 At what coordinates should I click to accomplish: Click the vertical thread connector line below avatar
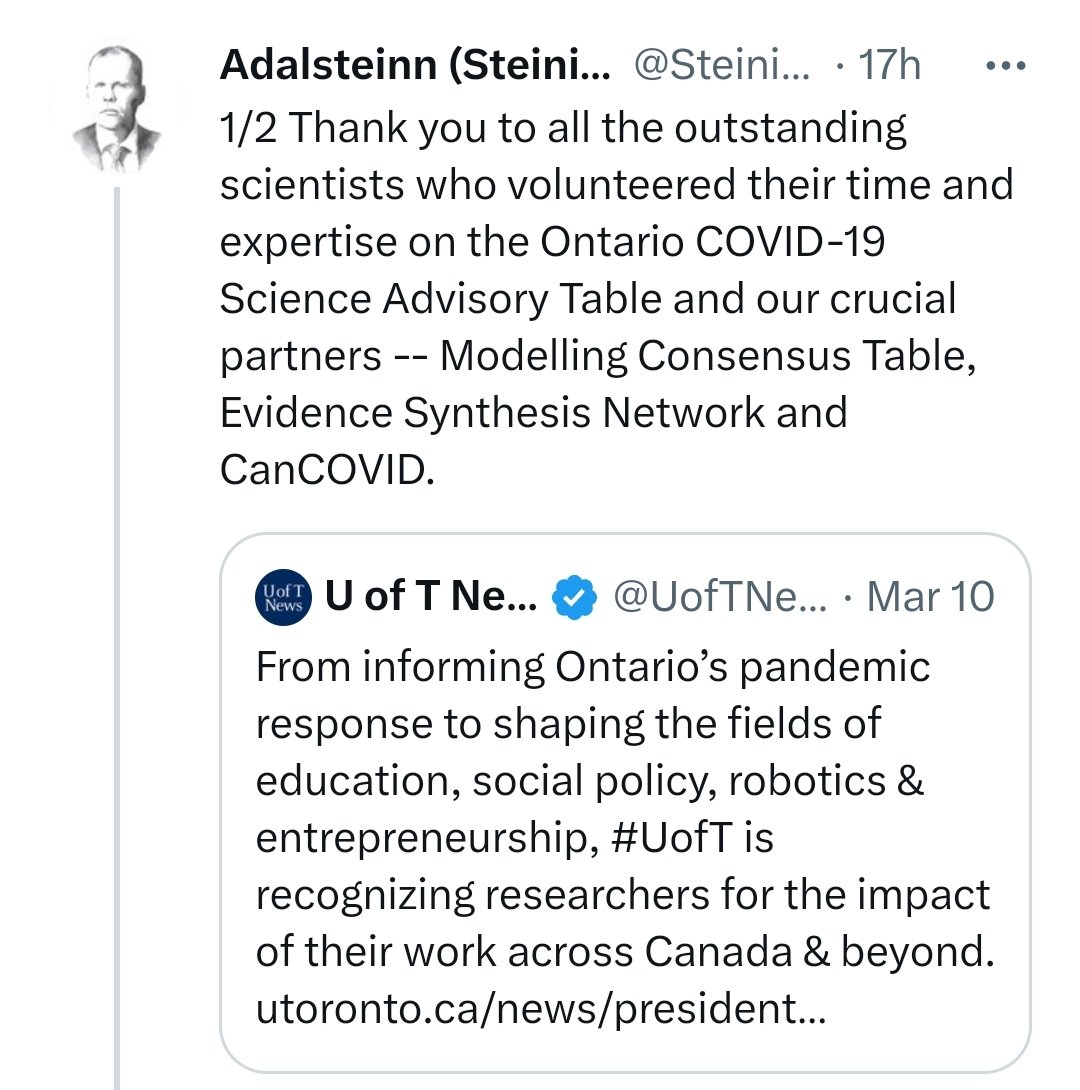(x=117, y=638)
